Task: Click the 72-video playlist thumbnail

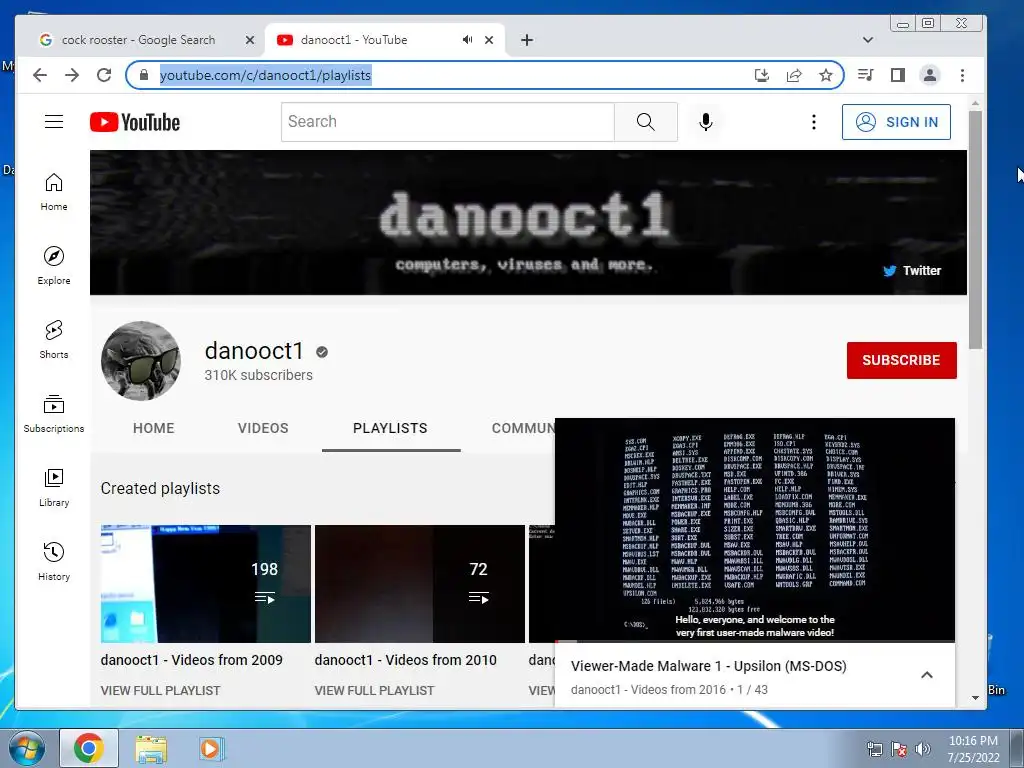Action: [x=420, y=584]
